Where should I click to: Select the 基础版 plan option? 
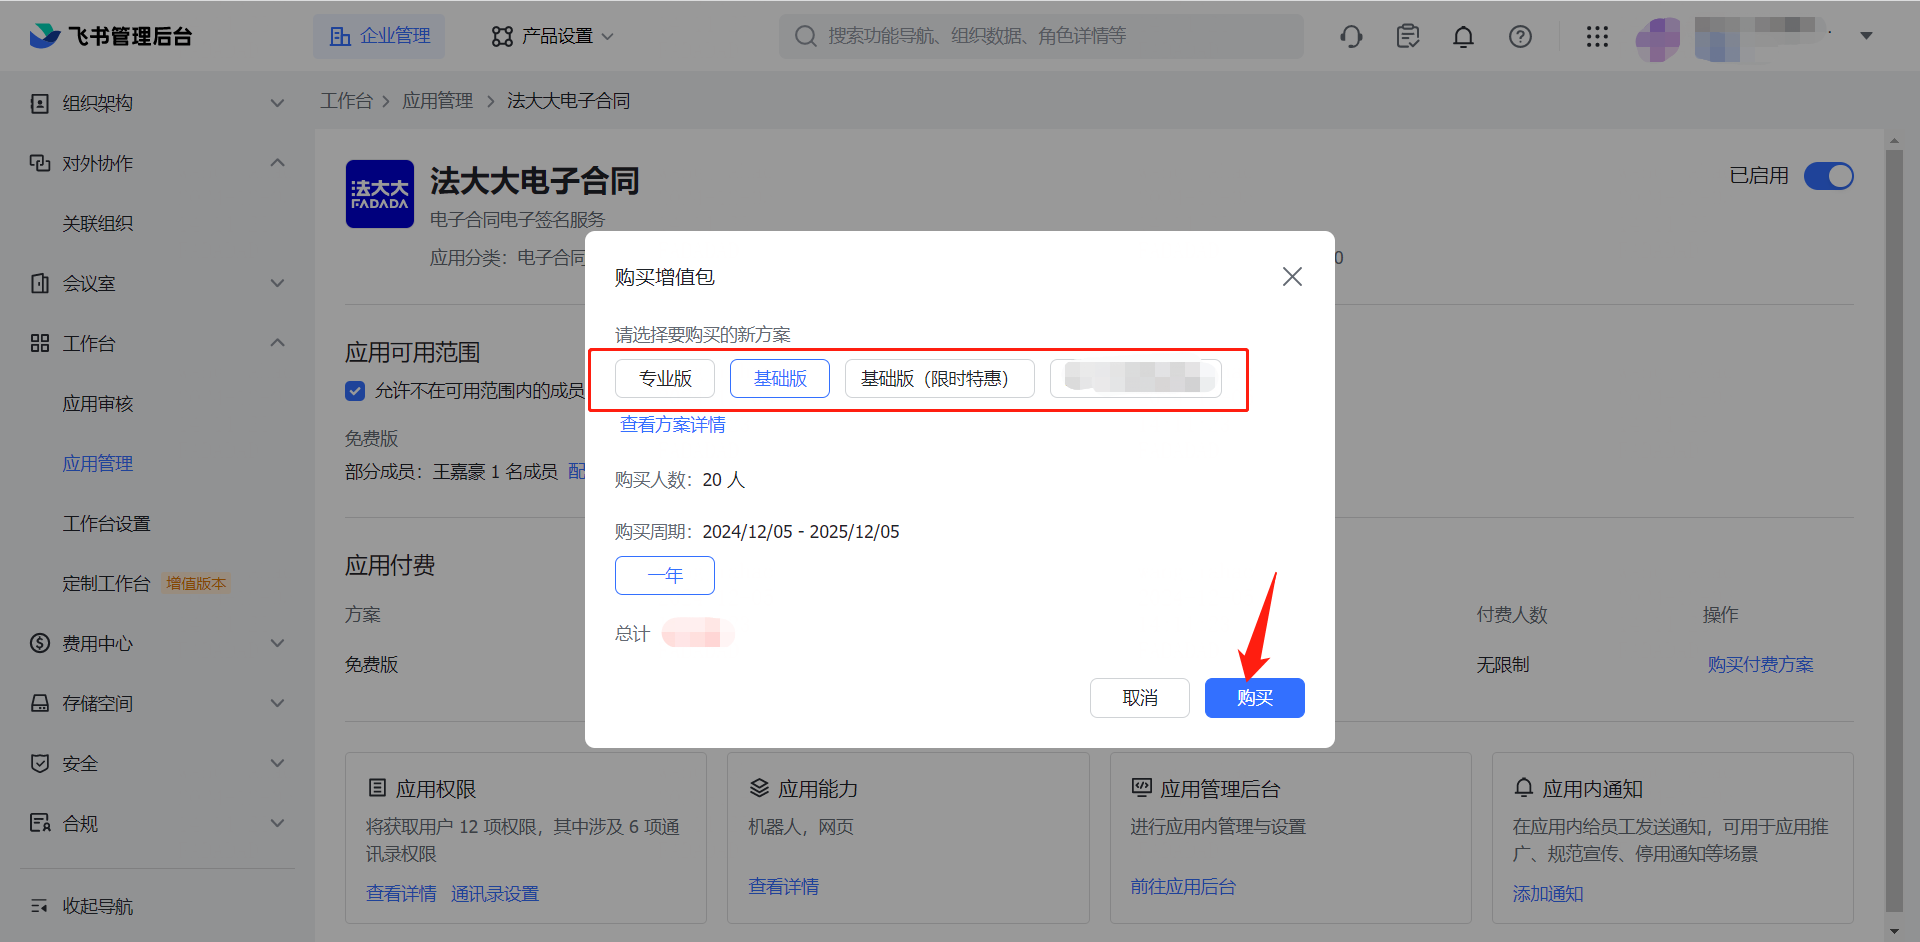click(x=780, y=378)
